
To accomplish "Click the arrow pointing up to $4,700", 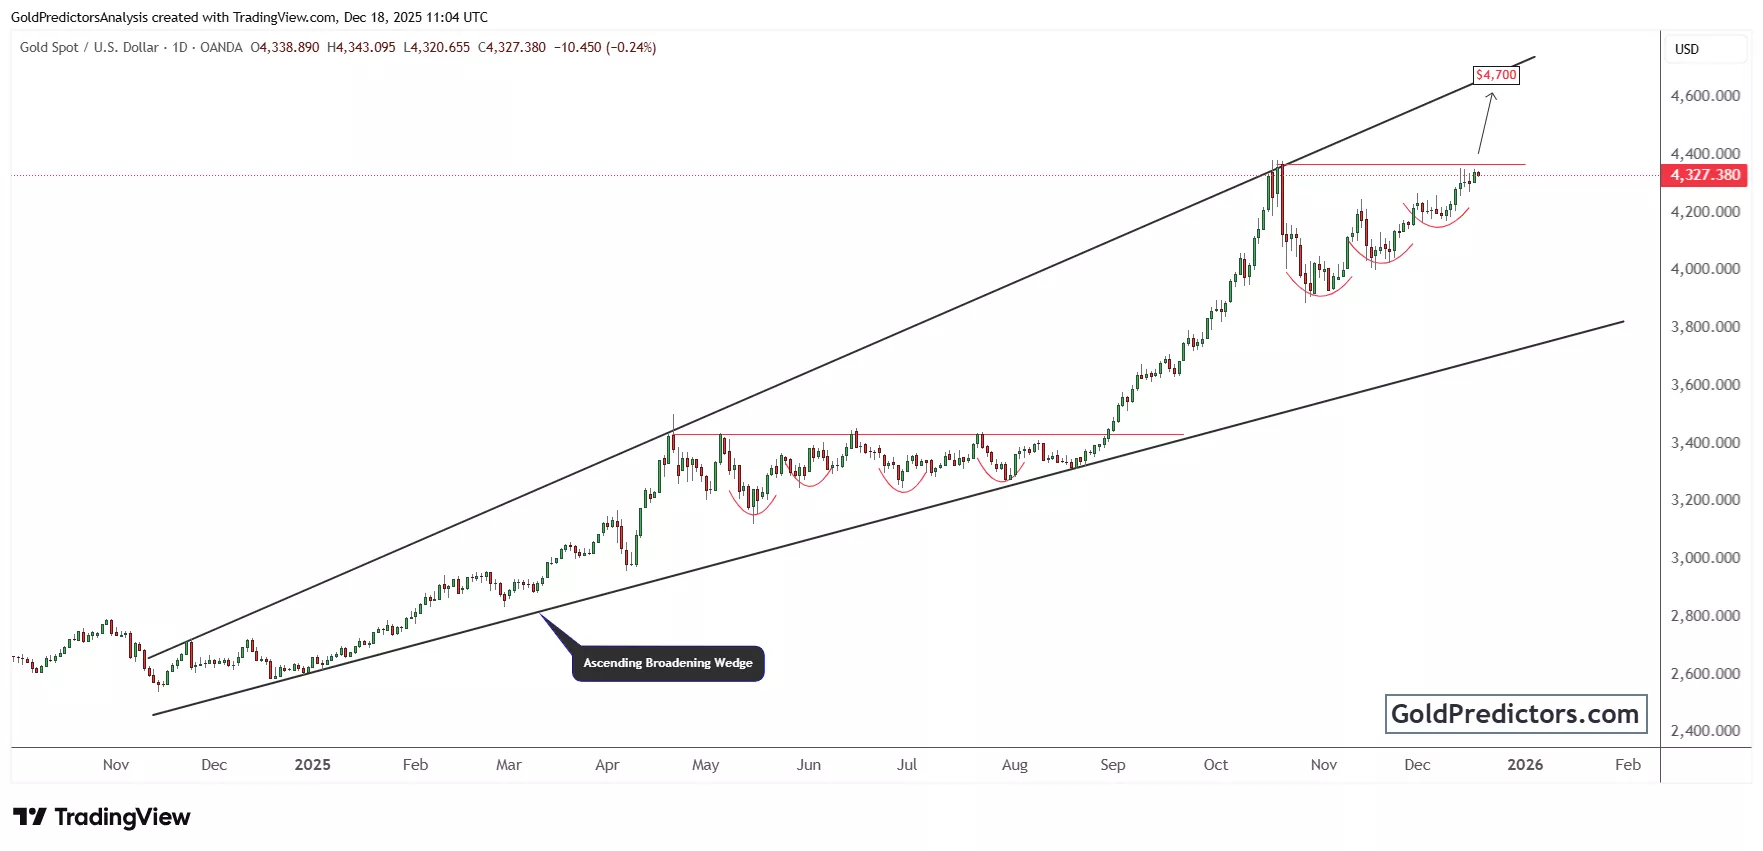I will click(x=1485, y=122).
